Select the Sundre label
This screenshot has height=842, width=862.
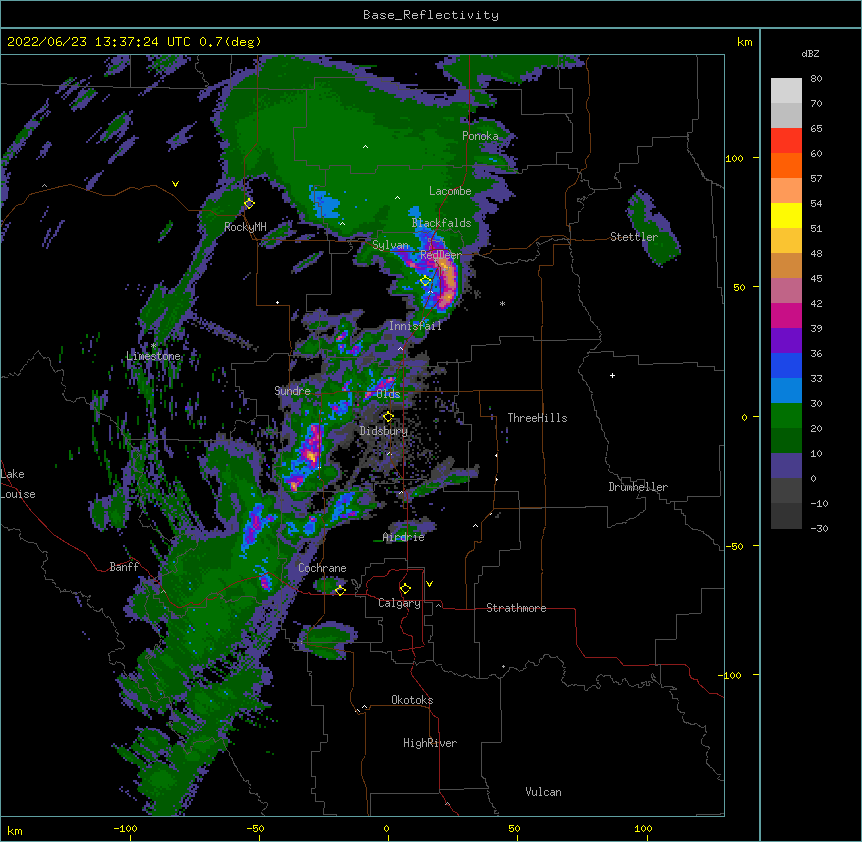[x=292, y=391]
